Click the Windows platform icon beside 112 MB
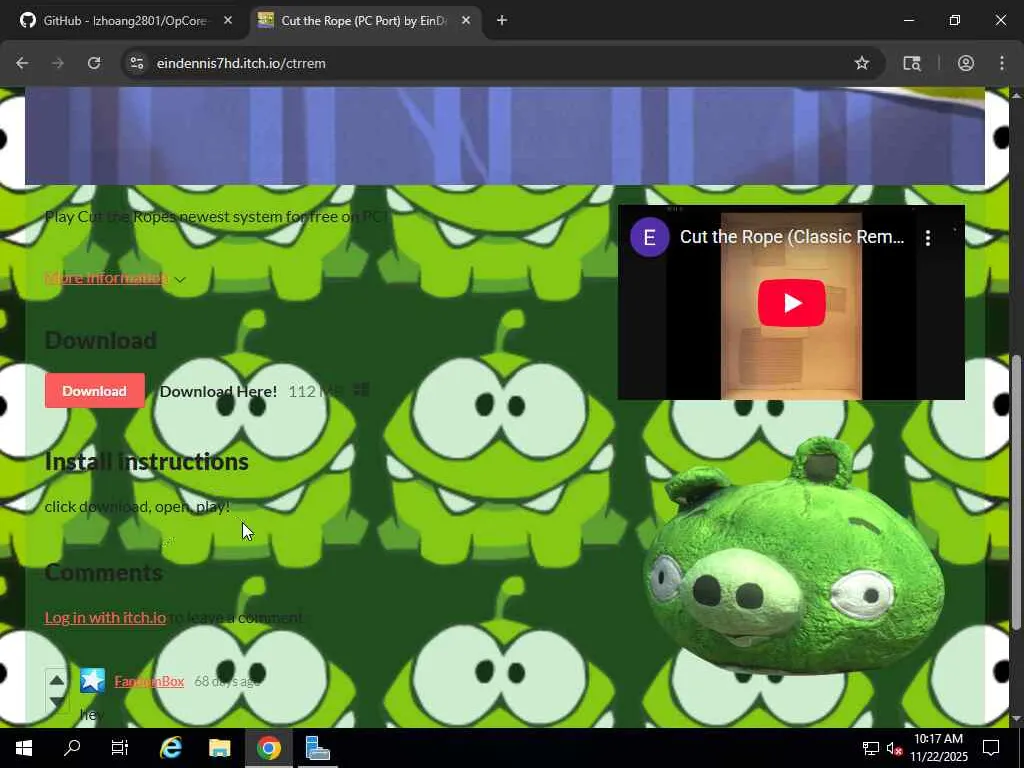Screen dimensions: 1024x768 (x=361, y=391)
